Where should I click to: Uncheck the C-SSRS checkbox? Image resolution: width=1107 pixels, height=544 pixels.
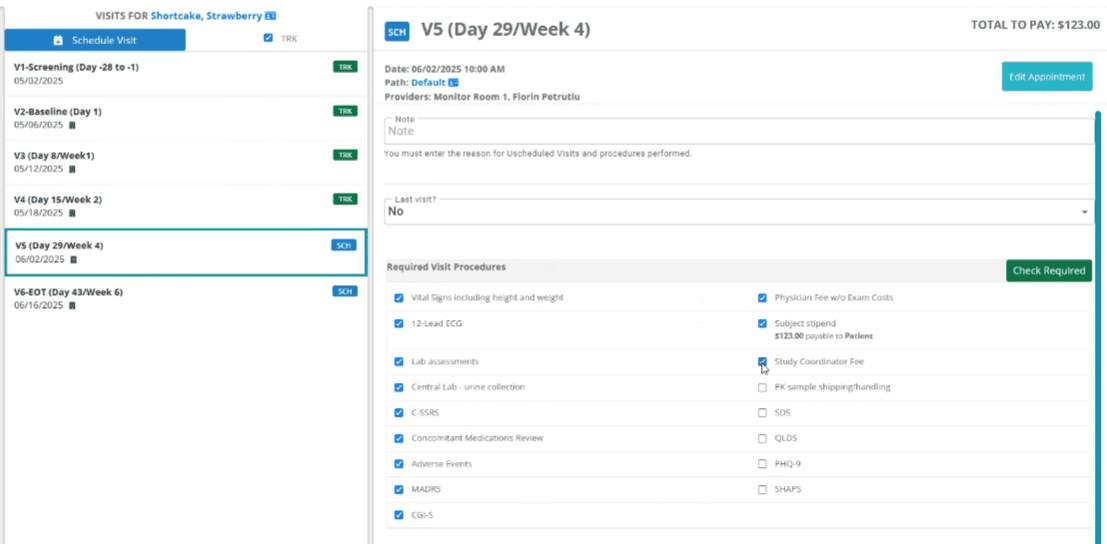(x=399, y=413)
